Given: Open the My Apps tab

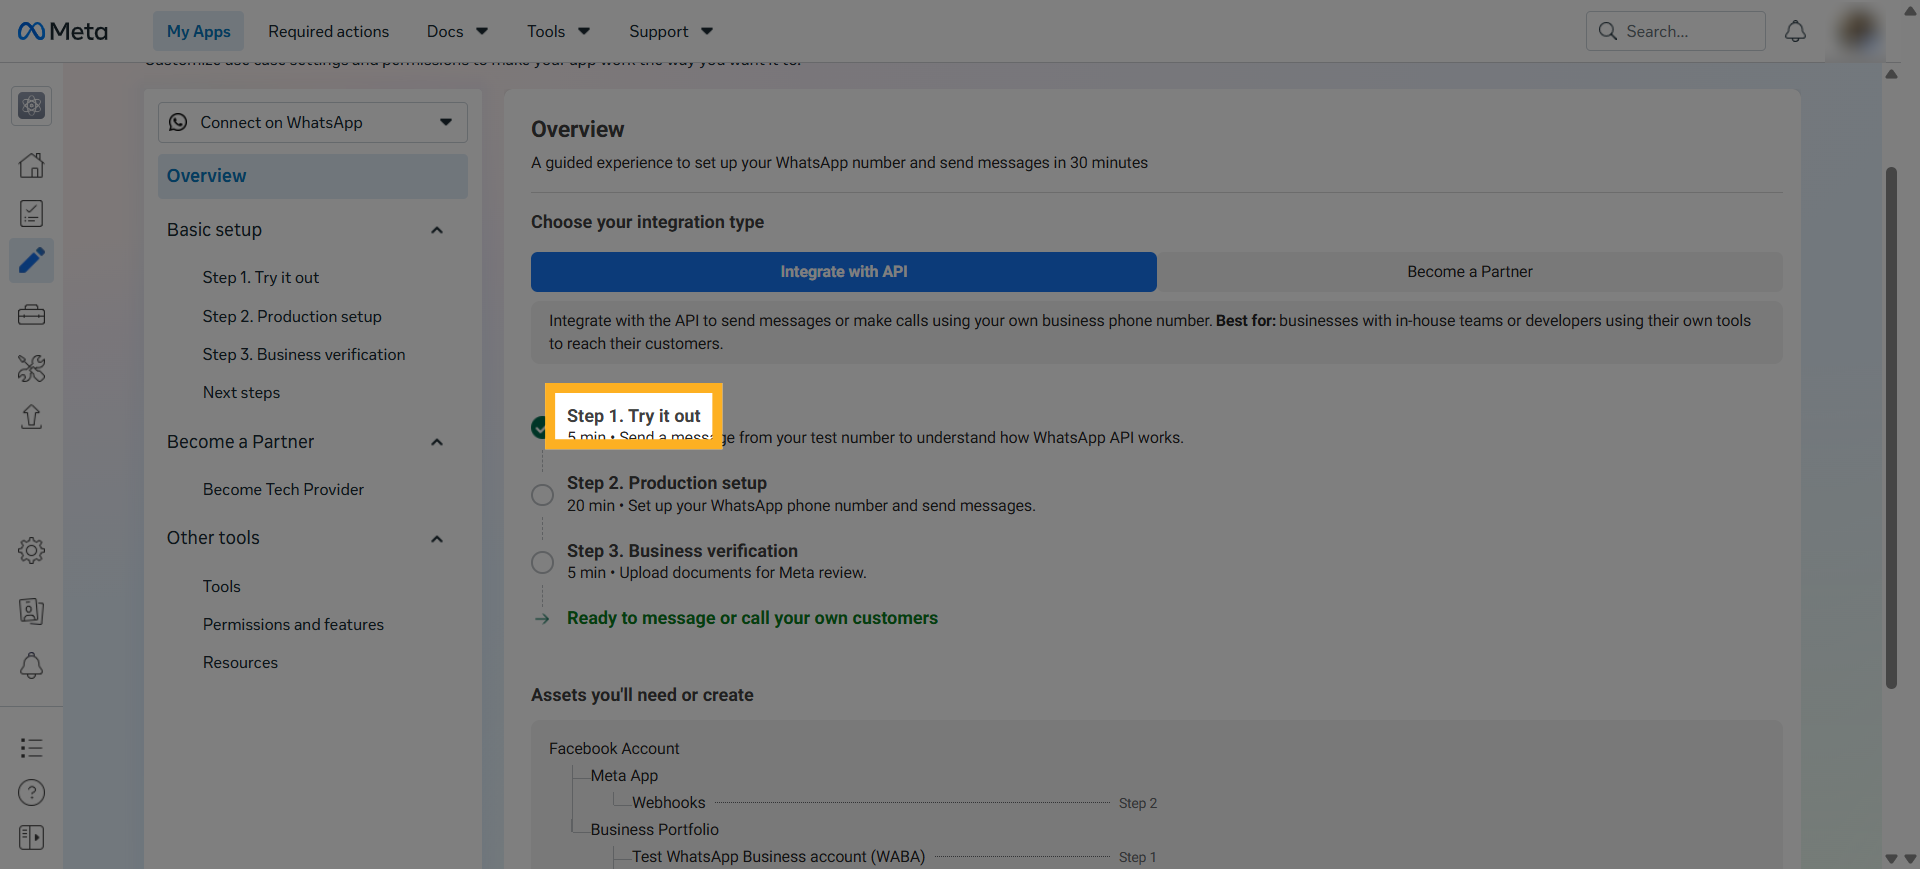Looking at the screenshot, I should (198, 31).
